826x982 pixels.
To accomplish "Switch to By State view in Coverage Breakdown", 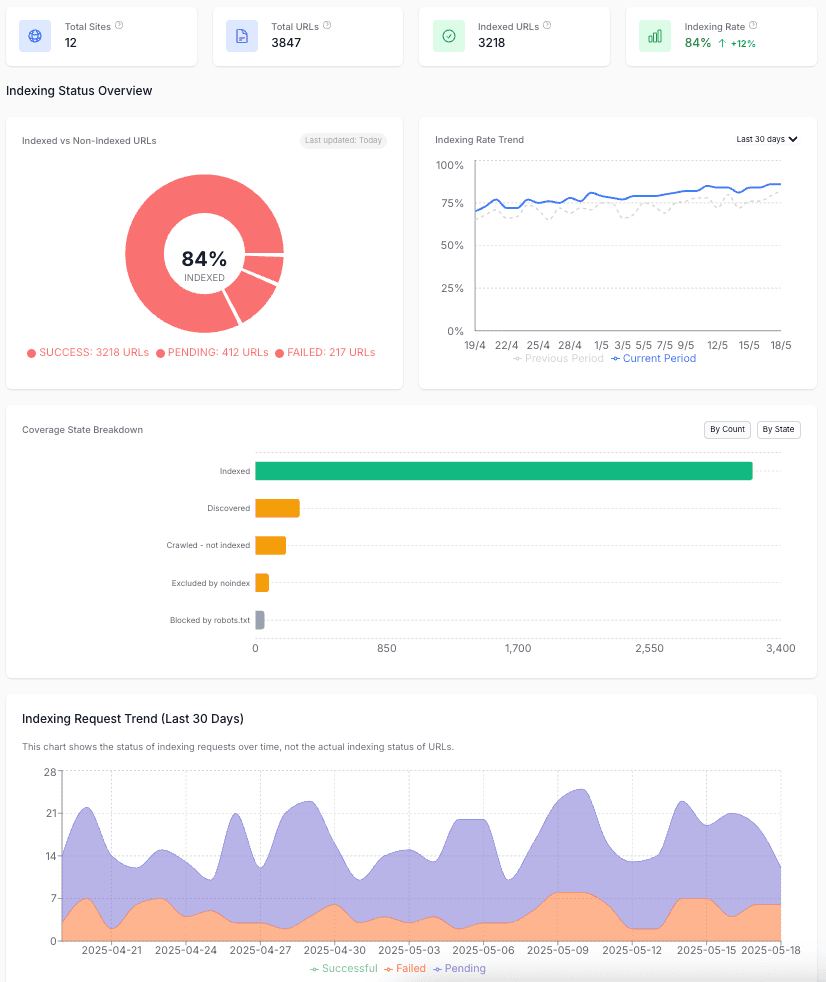I will click(x=778, y=429).
